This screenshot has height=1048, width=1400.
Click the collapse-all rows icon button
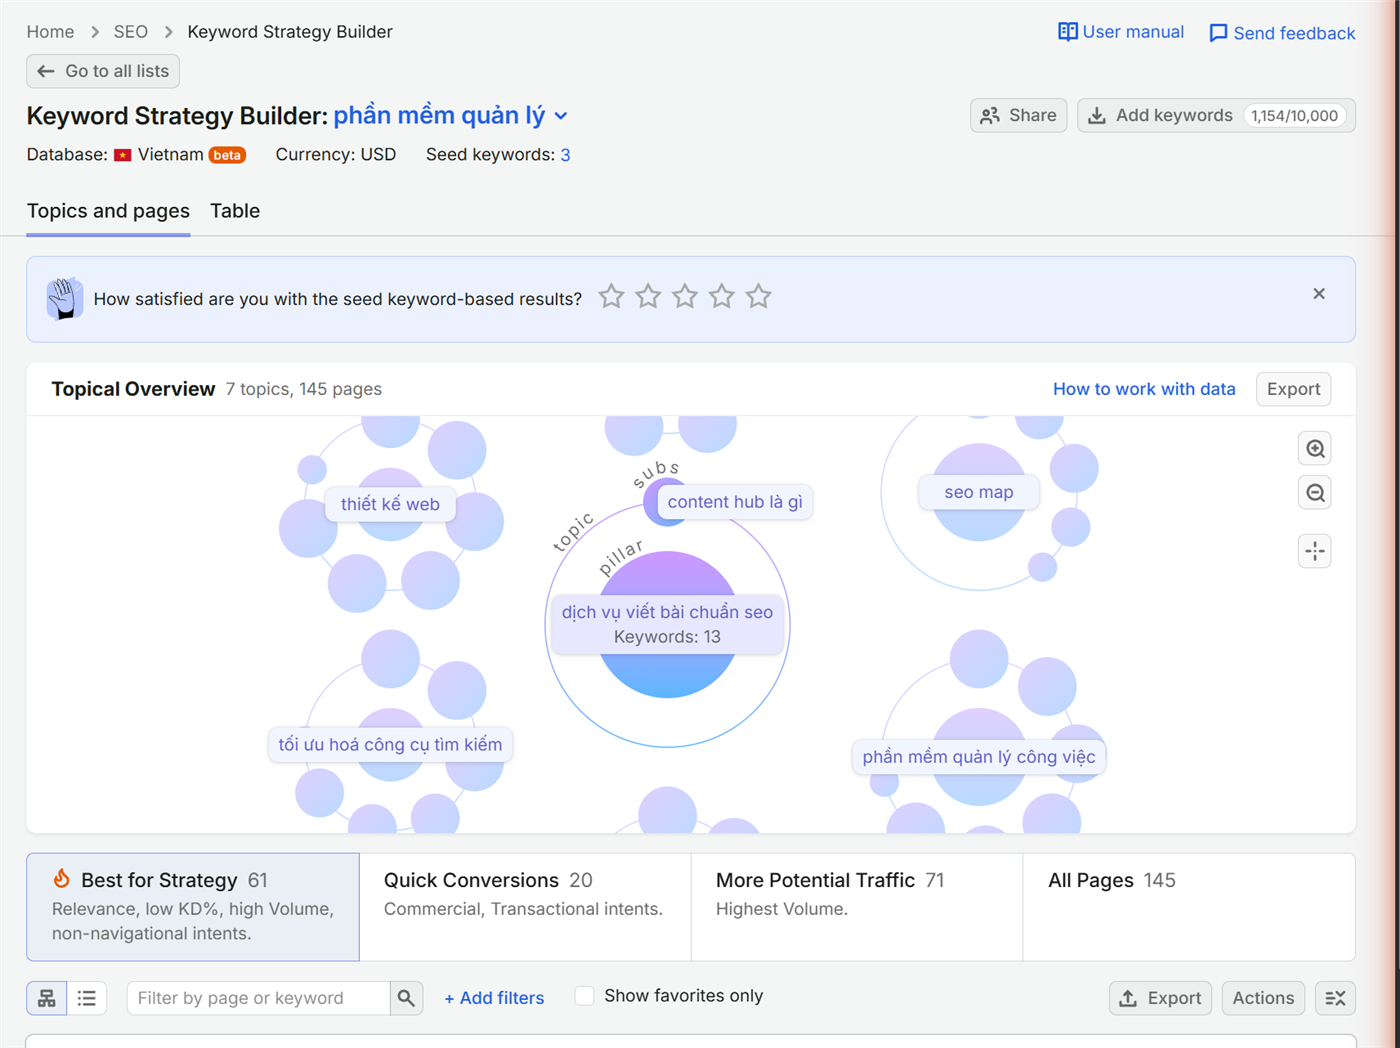[x=1335, y=998]
